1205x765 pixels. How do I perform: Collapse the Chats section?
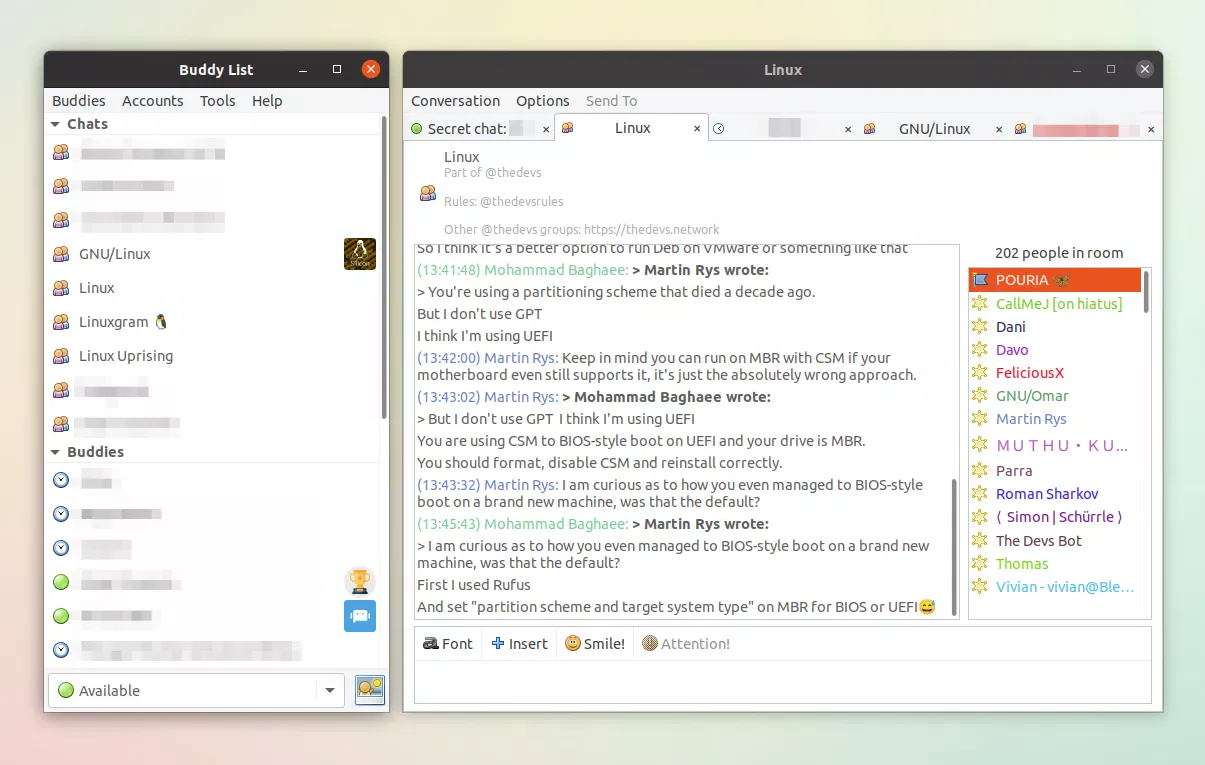point(57,123)
